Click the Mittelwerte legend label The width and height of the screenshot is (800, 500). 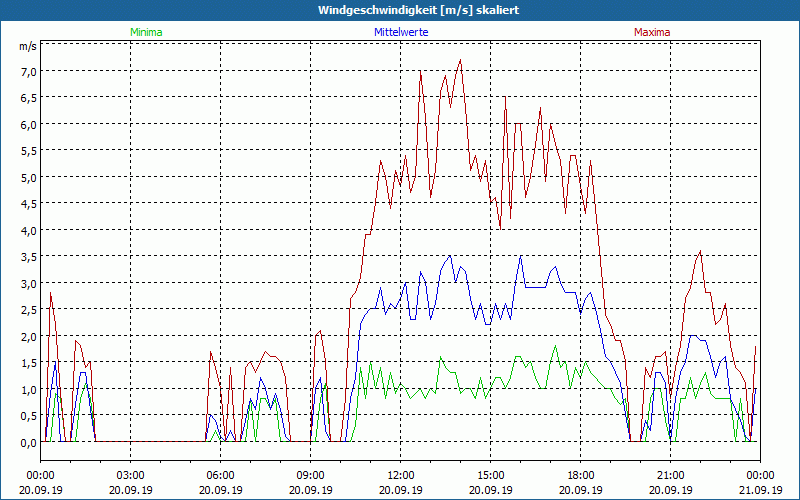[401, 32]
